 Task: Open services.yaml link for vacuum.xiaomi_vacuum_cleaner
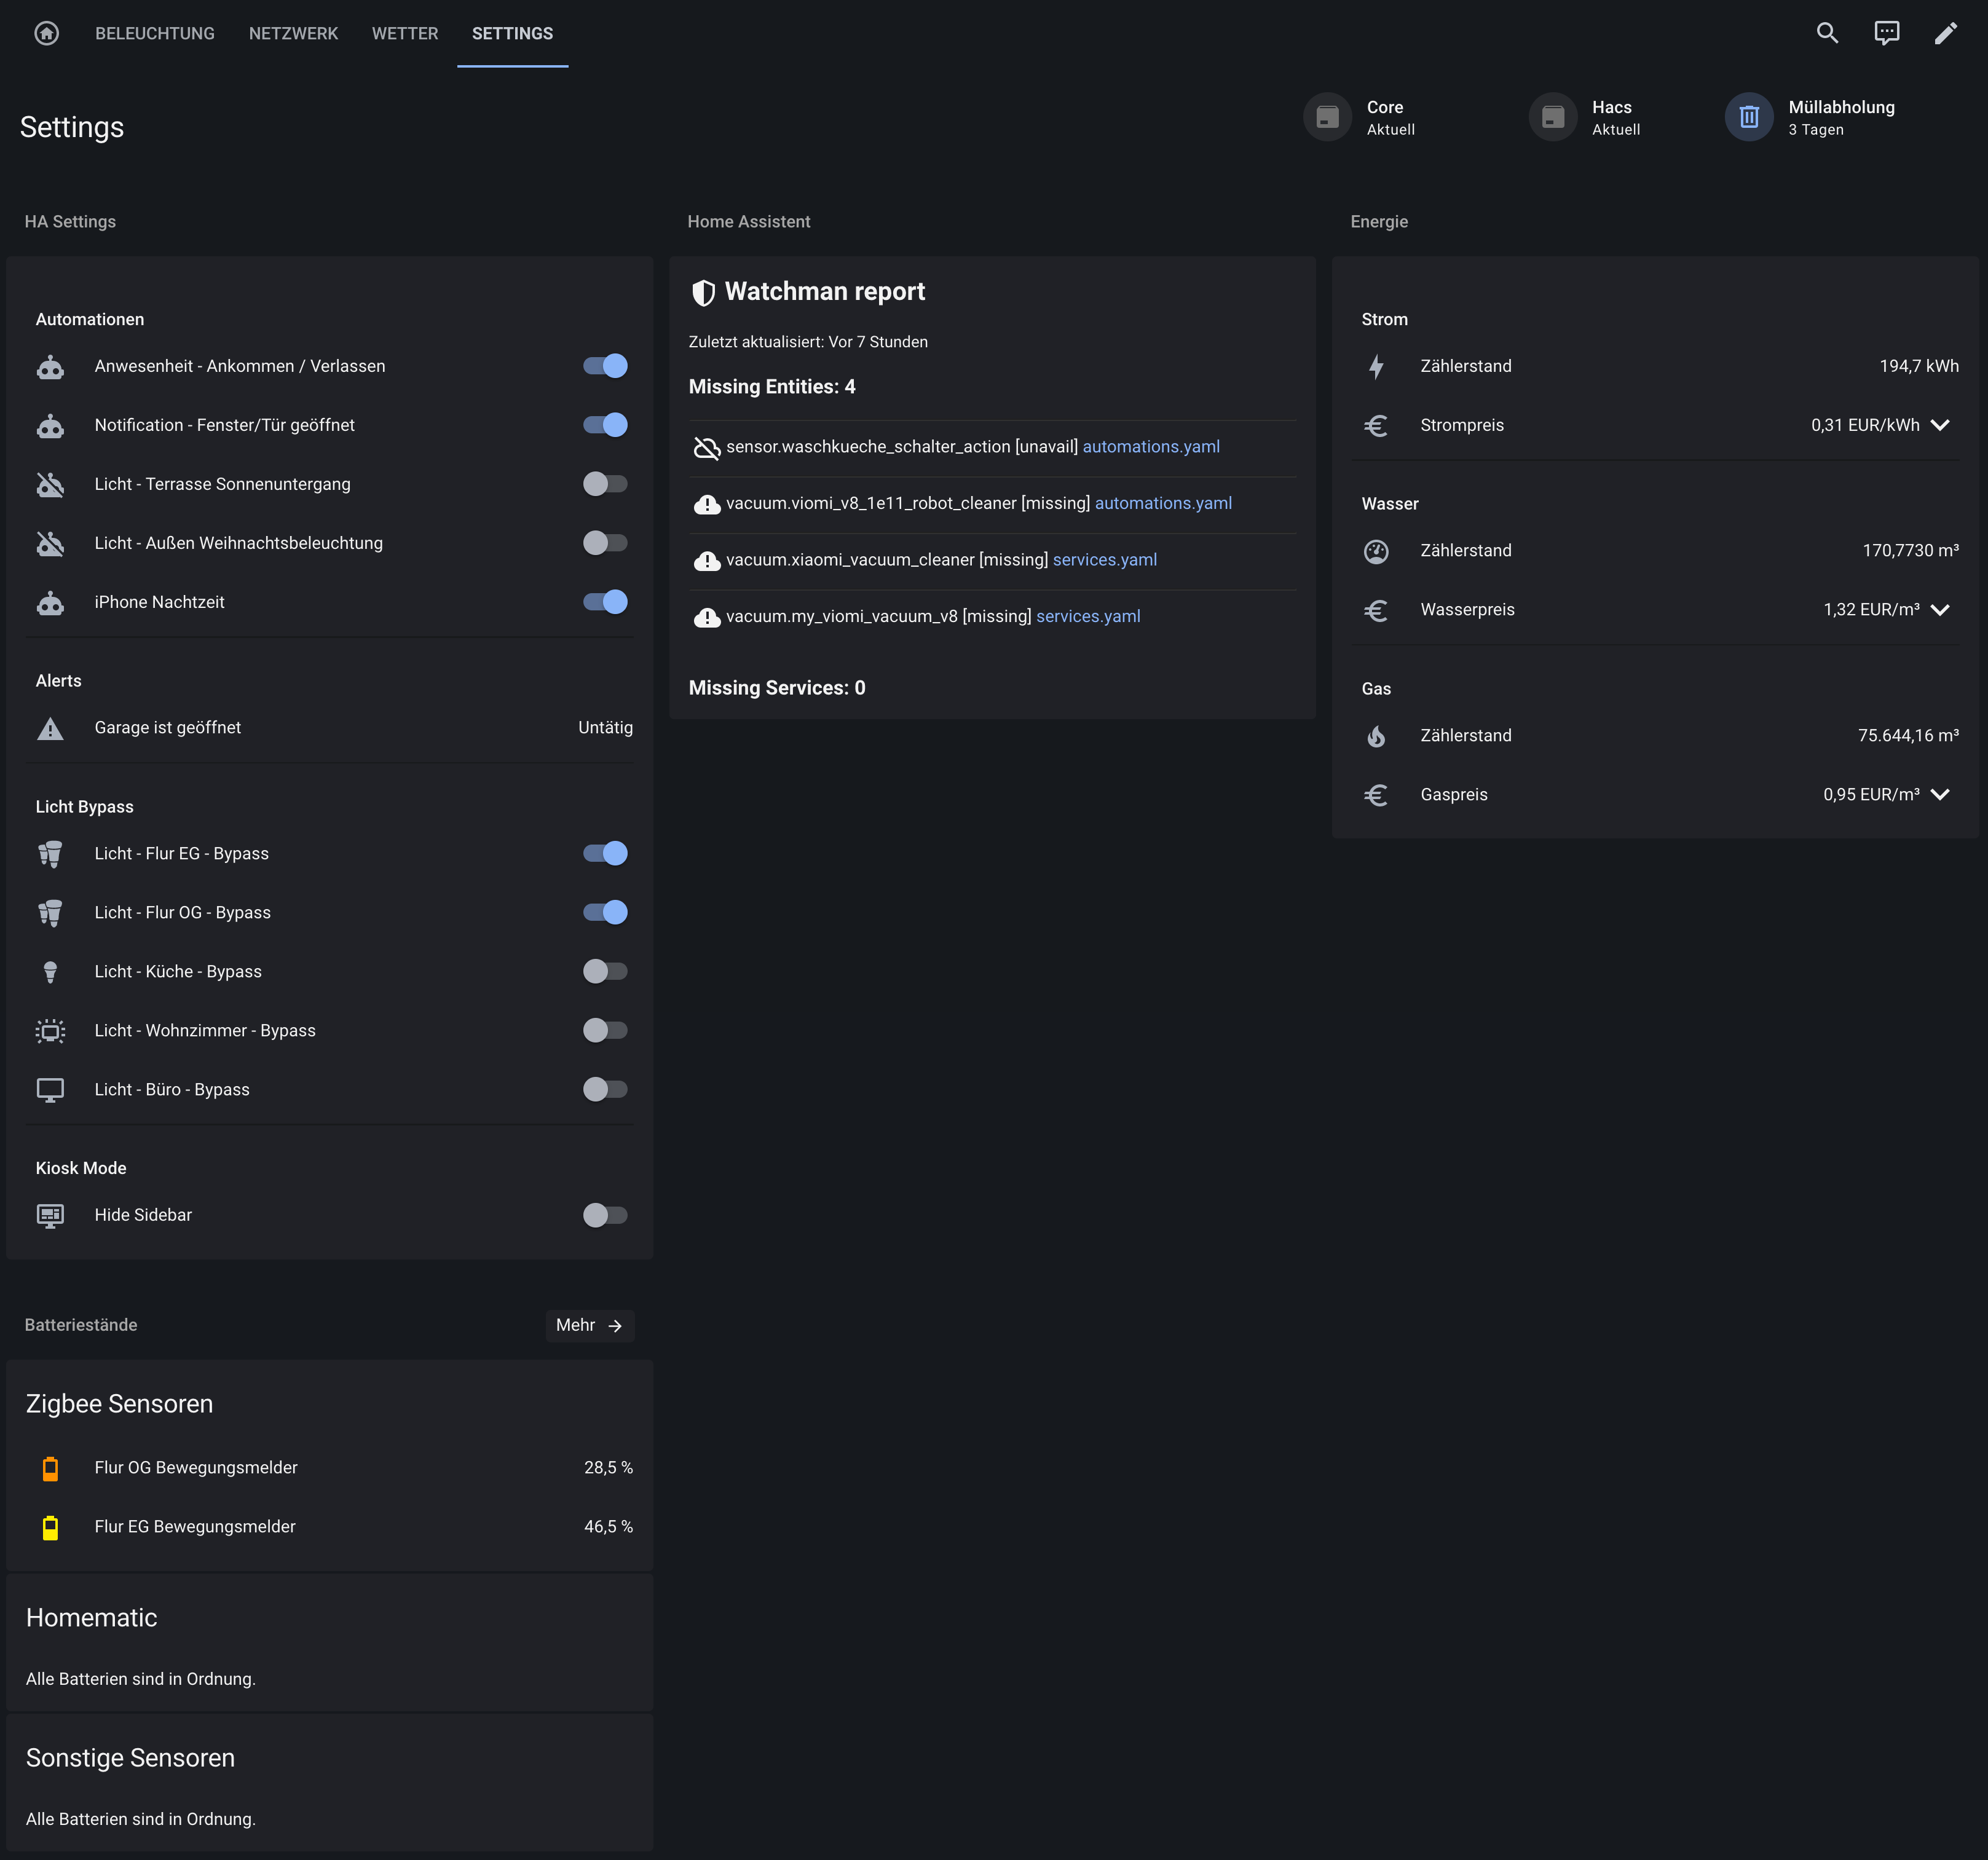[1105, 560]
